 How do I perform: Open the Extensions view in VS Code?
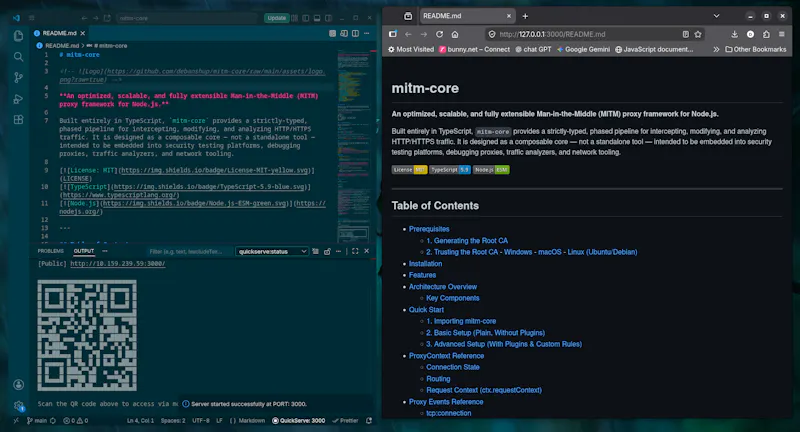pos(18,120)
